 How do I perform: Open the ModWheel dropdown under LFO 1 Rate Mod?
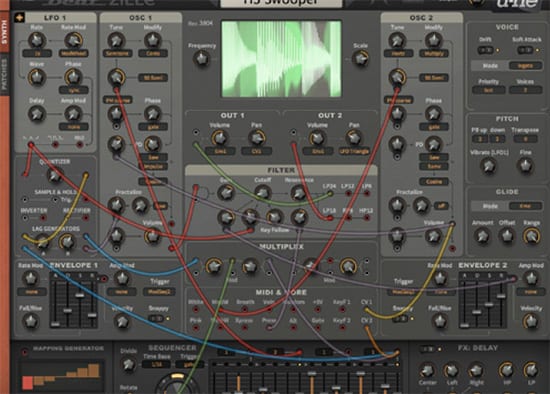pos(73,54)
